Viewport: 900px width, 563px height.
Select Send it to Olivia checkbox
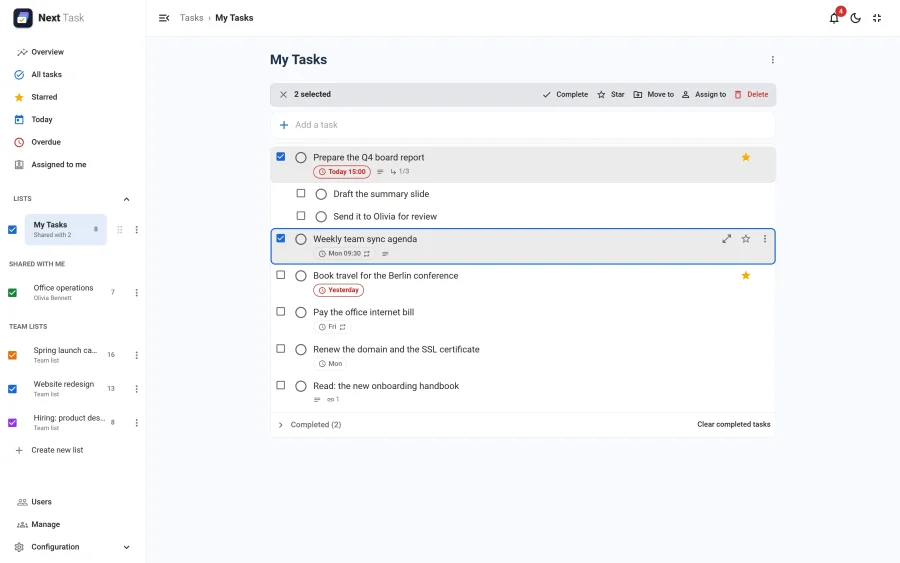pos(301,216)
